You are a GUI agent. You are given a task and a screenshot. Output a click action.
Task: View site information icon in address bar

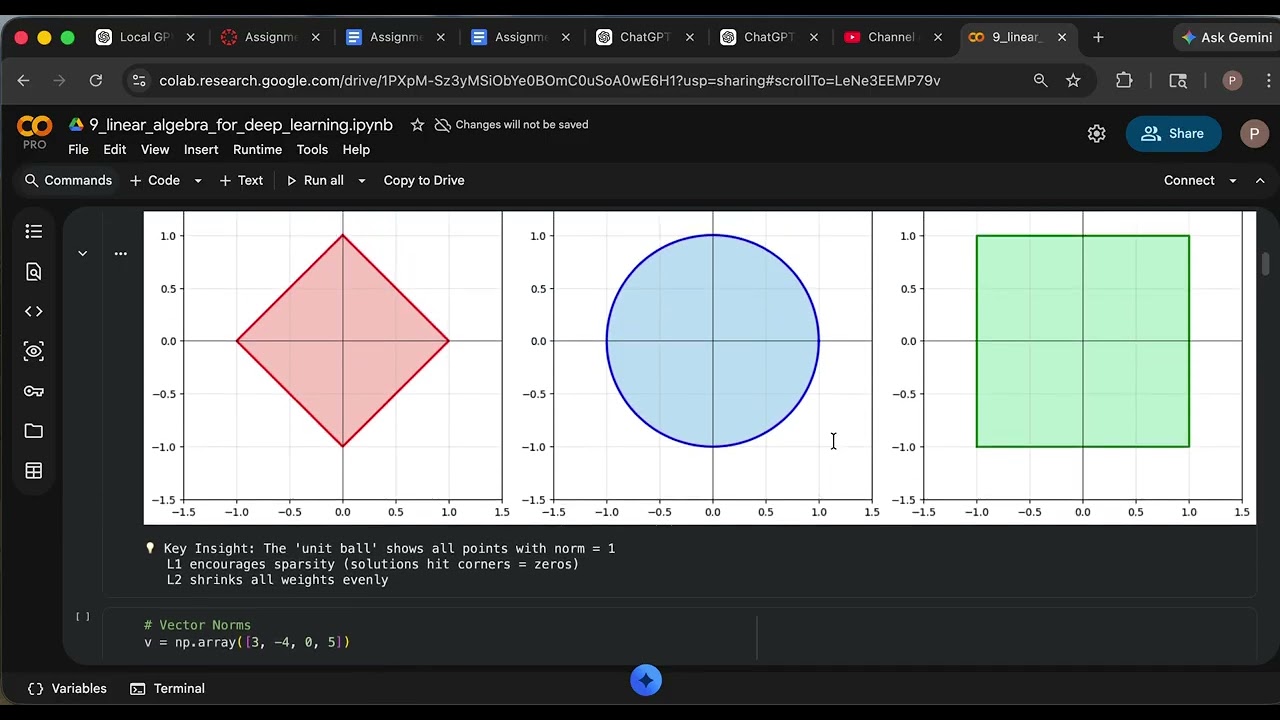click(x=139, y=81)
